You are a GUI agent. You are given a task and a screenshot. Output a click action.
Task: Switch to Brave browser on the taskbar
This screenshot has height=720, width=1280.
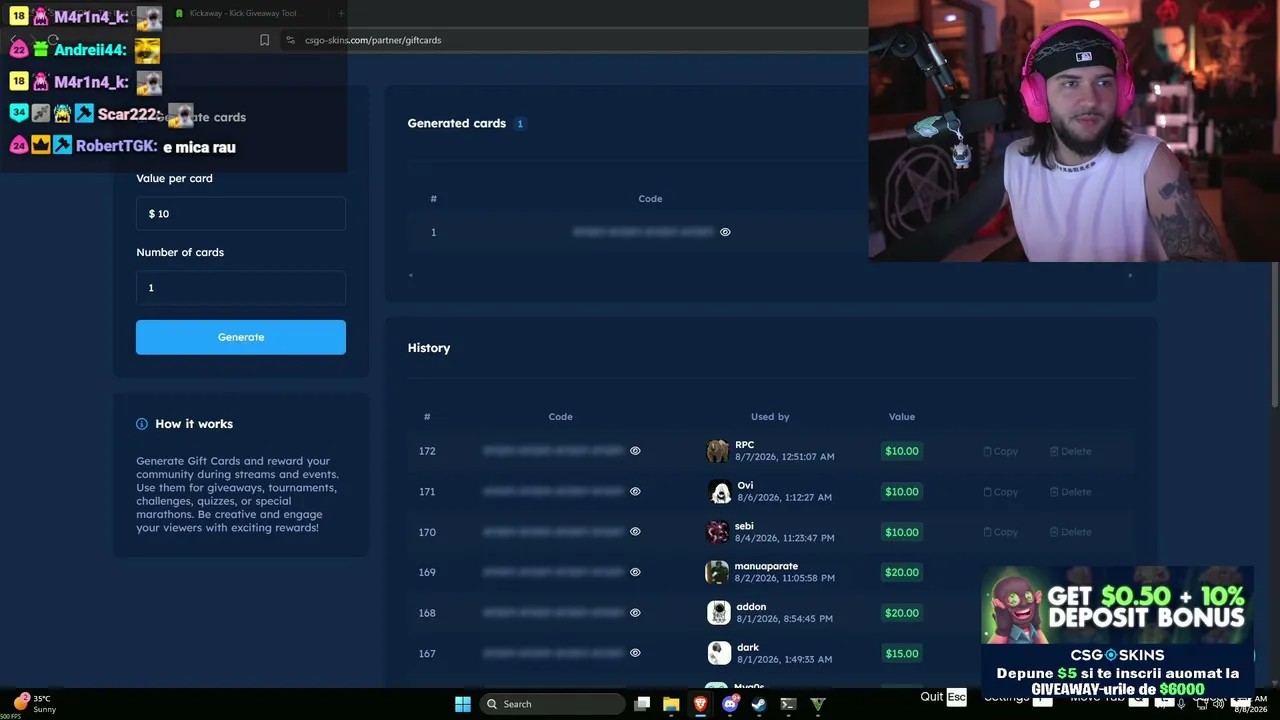pyautogui.click(x=700, y=704)
